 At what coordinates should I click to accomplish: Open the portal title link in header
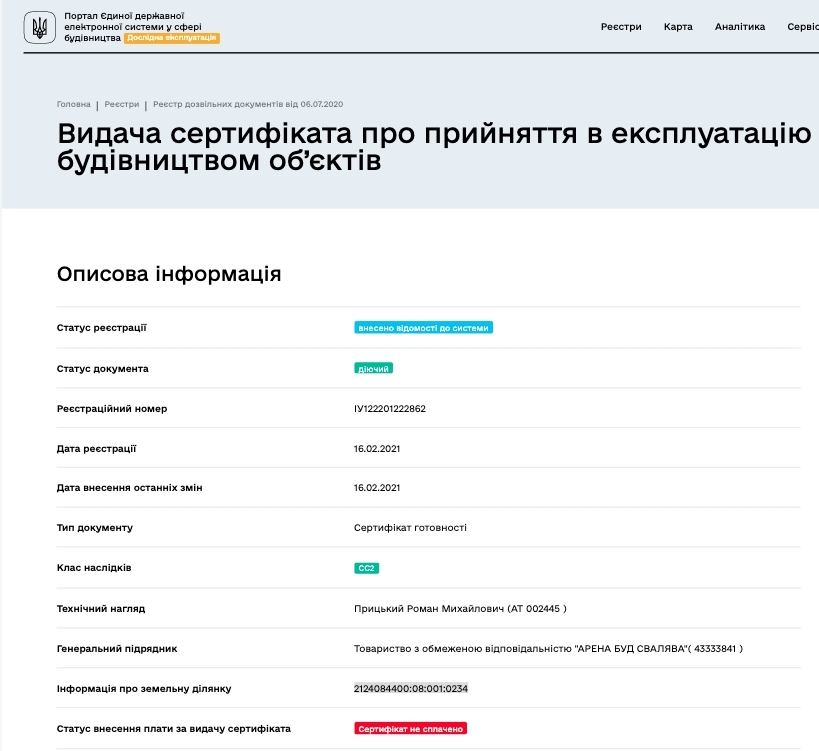(133, 27)
